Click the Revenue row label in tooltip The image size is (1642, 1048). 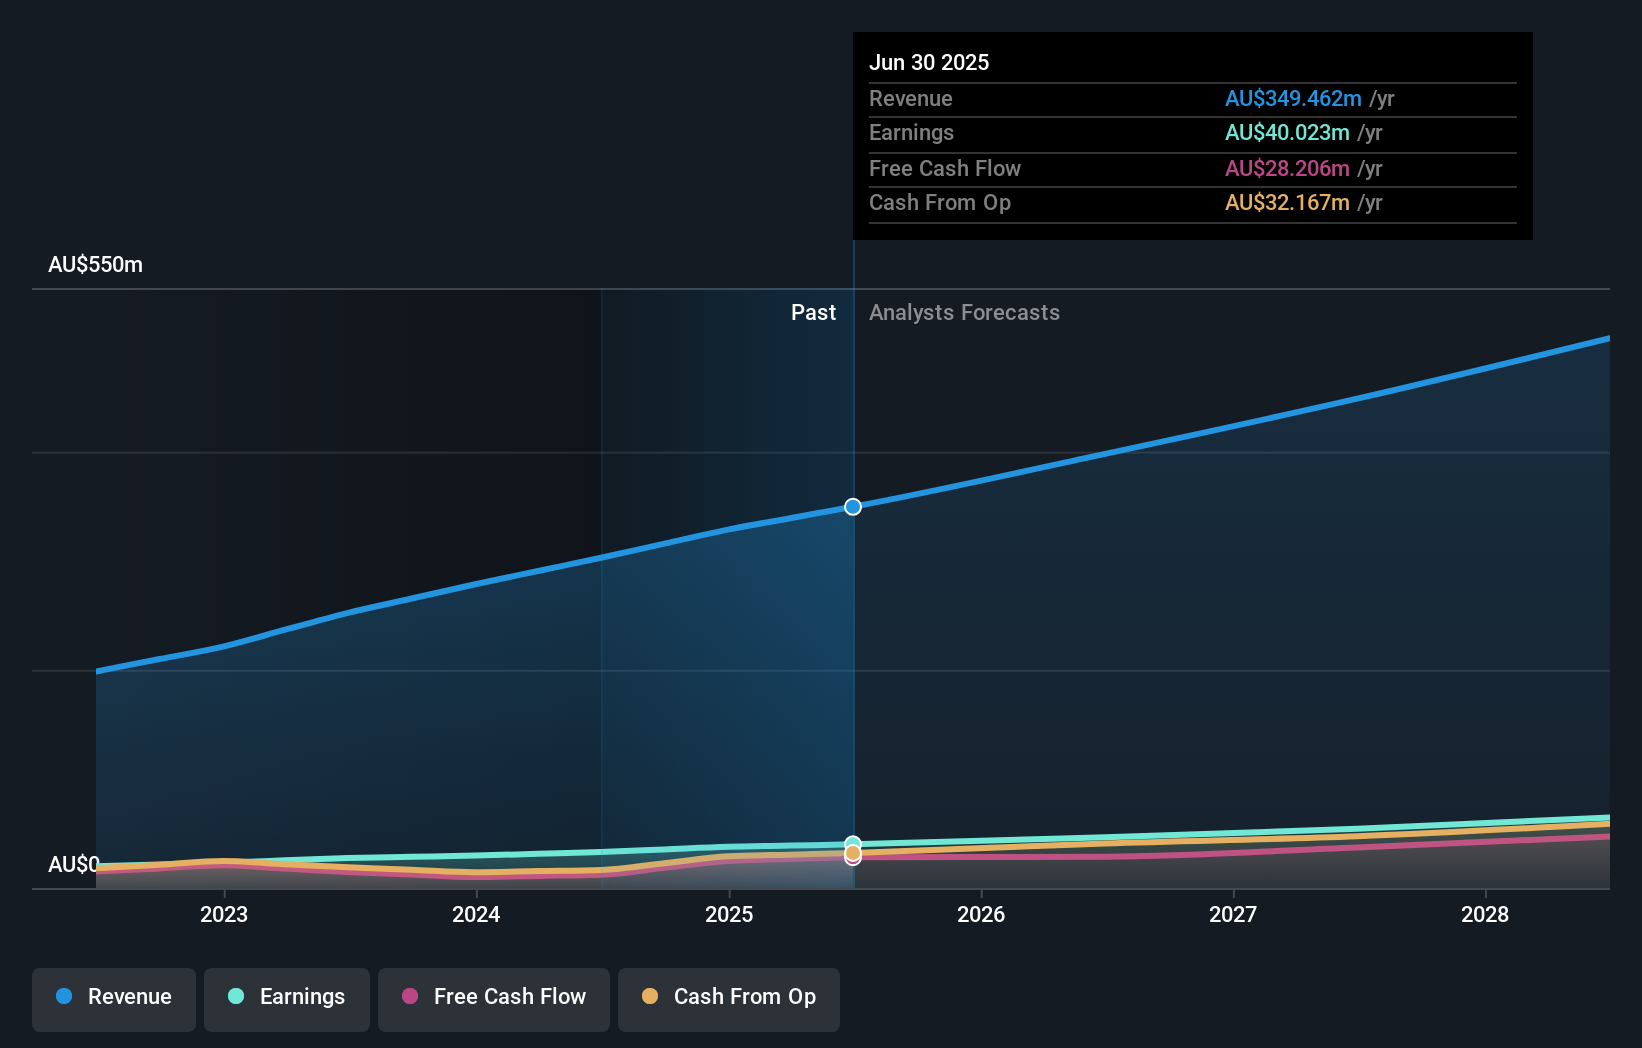[911, 99]
